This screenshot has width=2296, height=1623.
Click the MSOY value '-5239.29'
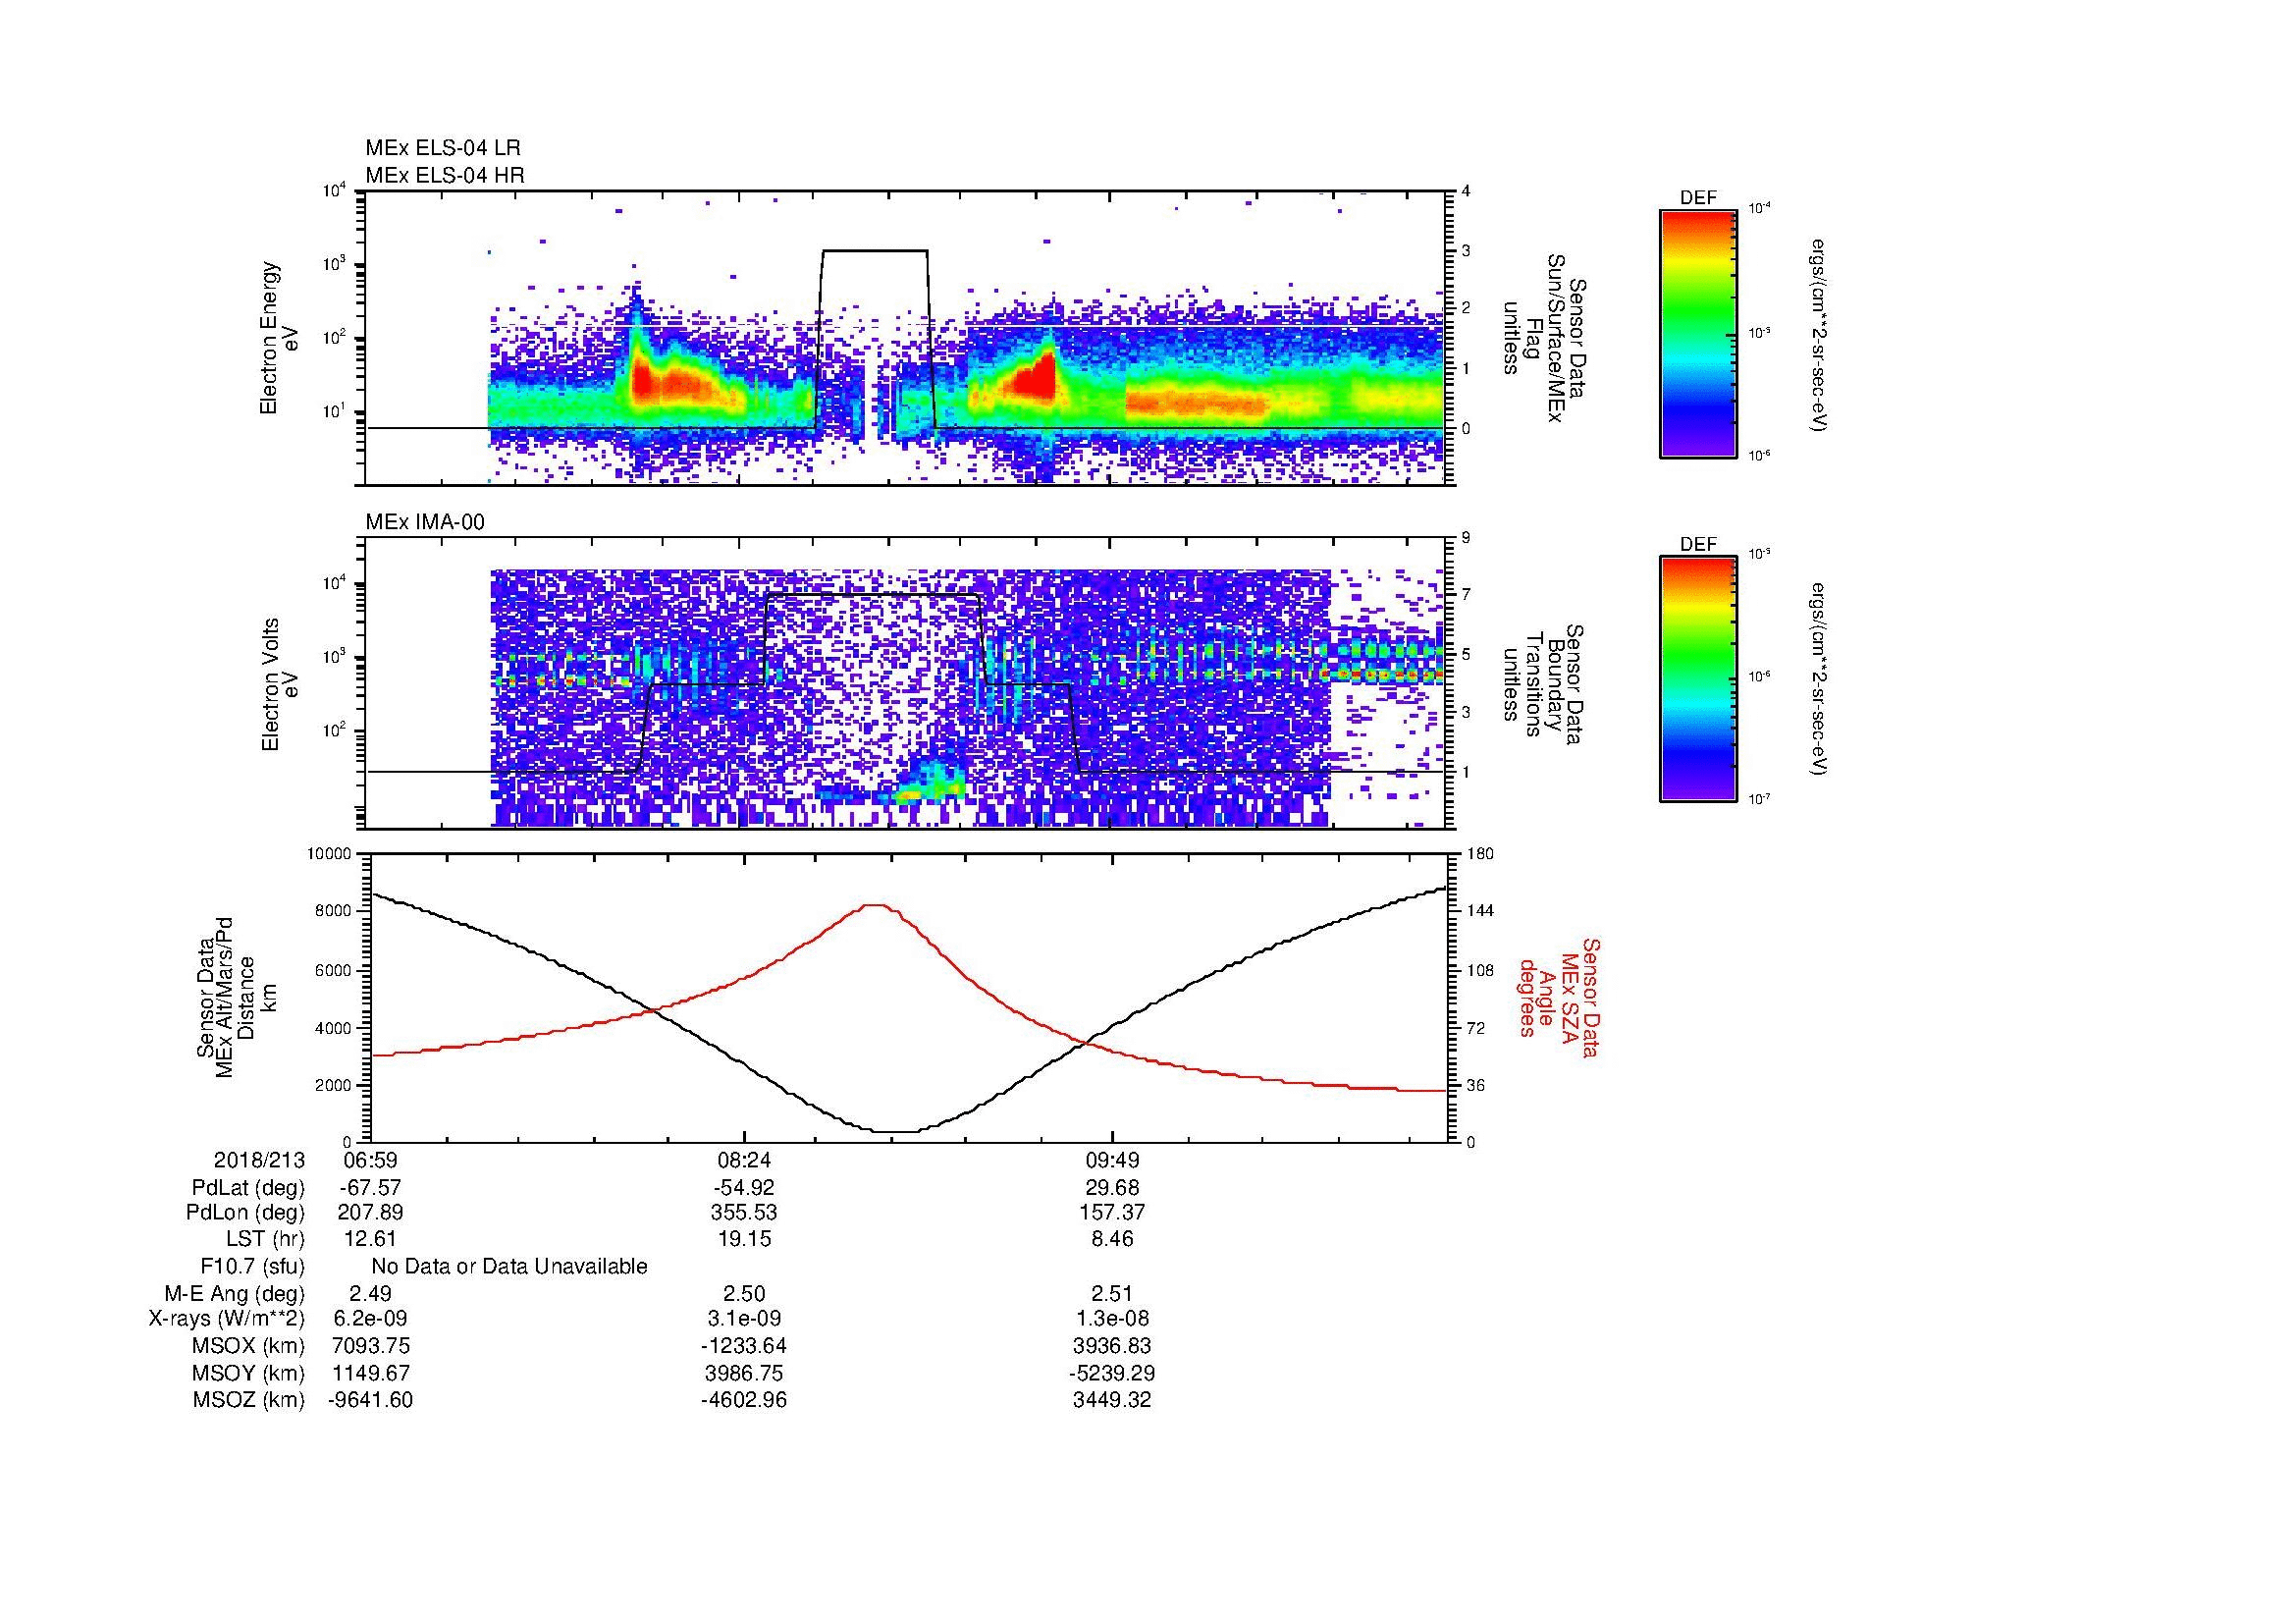pyautogui.click(x=1112, y=1373)
